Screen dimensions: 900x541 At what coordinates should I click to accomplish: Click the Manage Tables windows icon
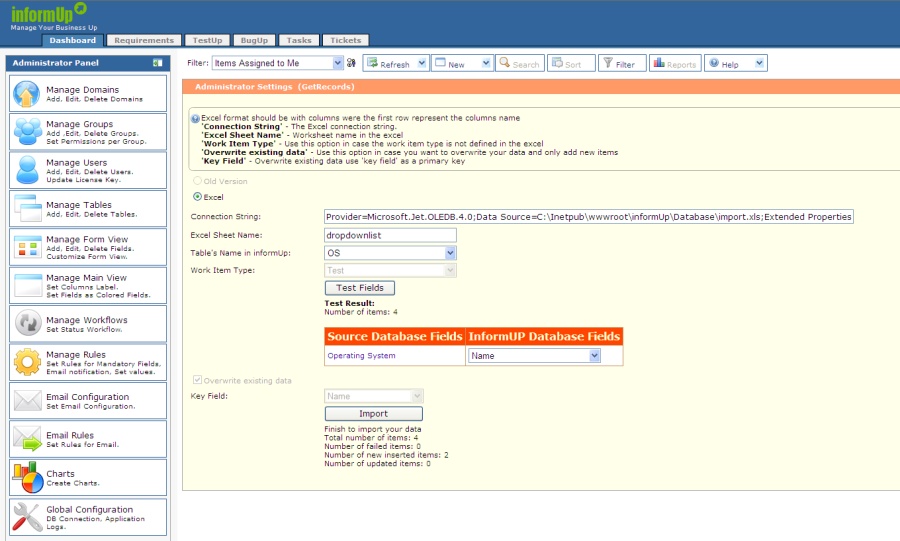28,208
